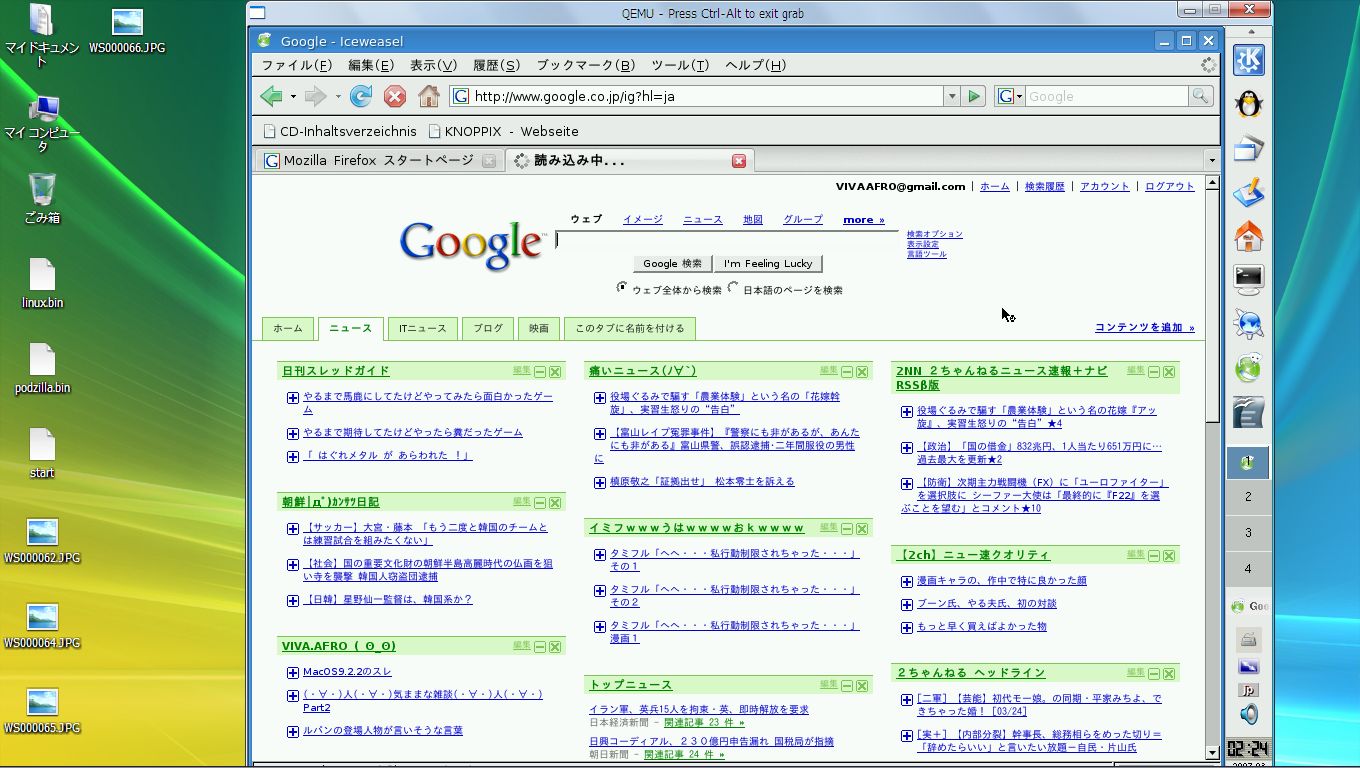1360x768 pixels.
Task: Click the Google 検索 button
Action: pos(672,263)
